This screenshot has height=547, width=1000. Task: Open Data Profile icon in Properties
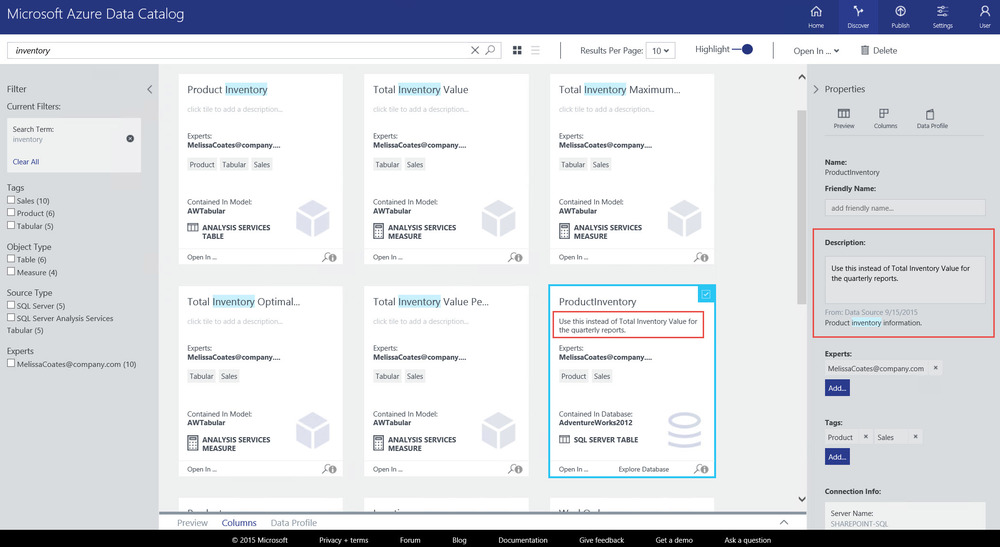[931, 118]
